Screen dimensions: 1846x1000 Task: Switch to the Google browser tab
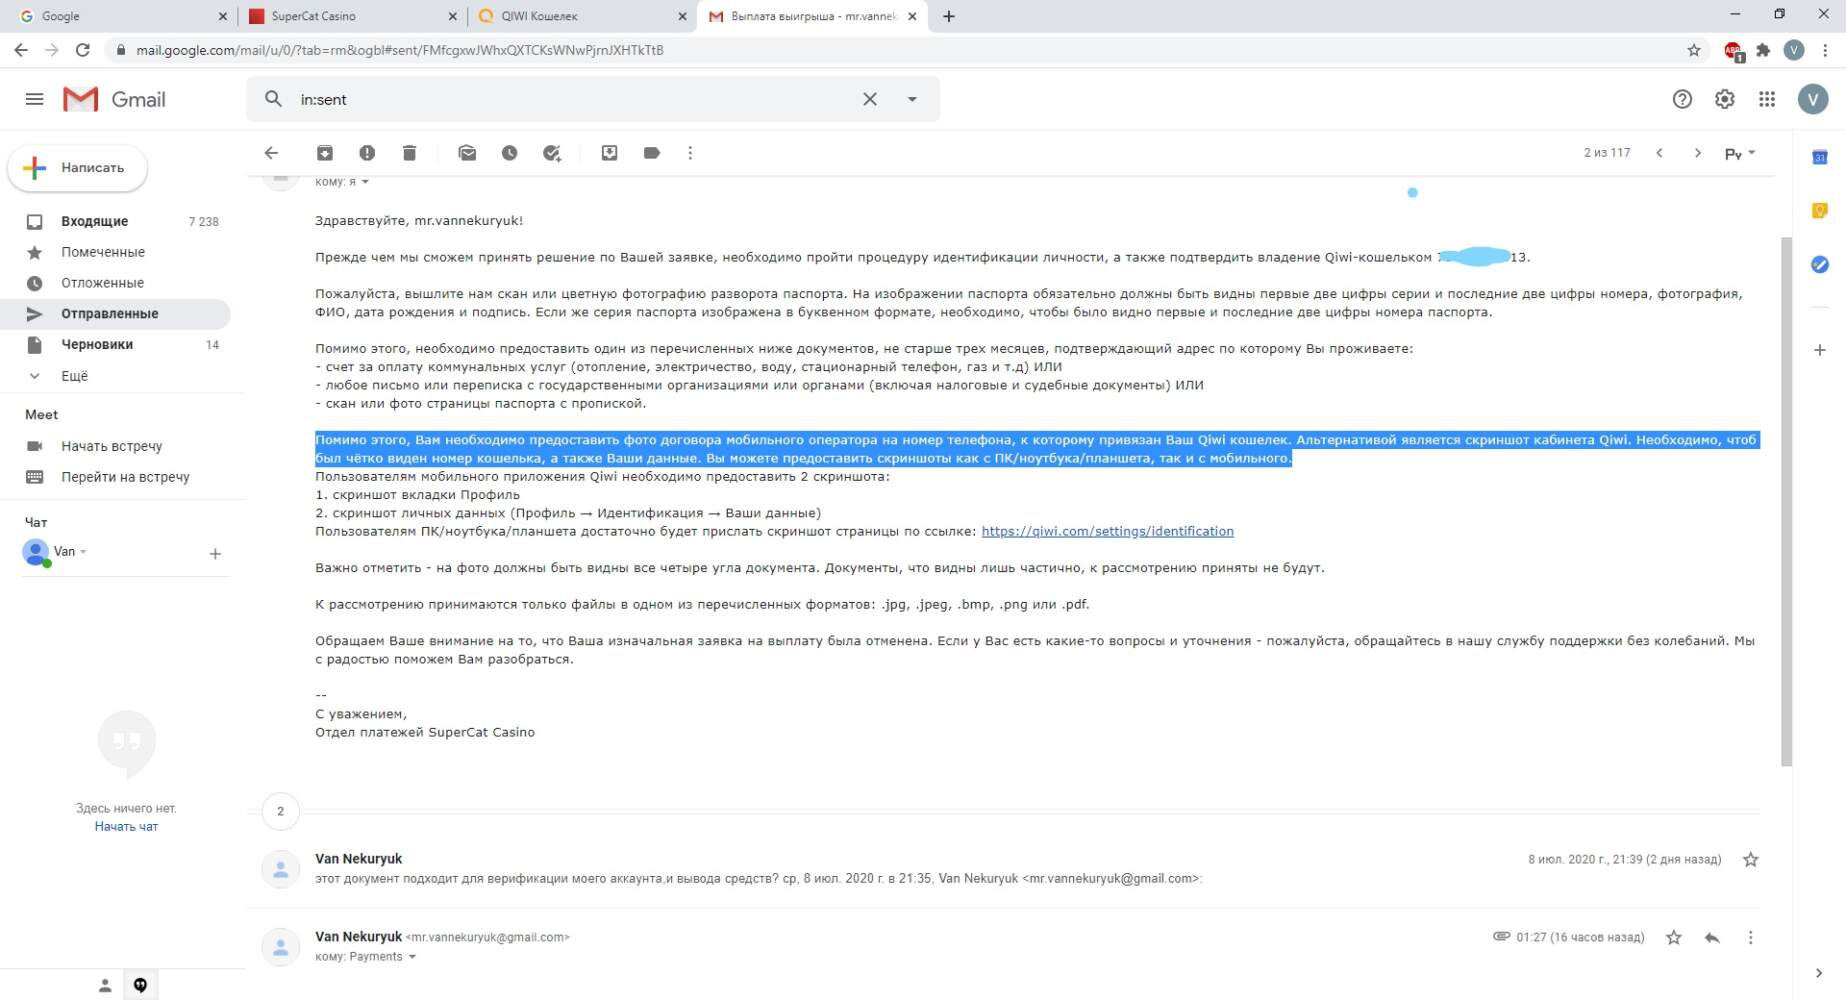tap(120, 16)
